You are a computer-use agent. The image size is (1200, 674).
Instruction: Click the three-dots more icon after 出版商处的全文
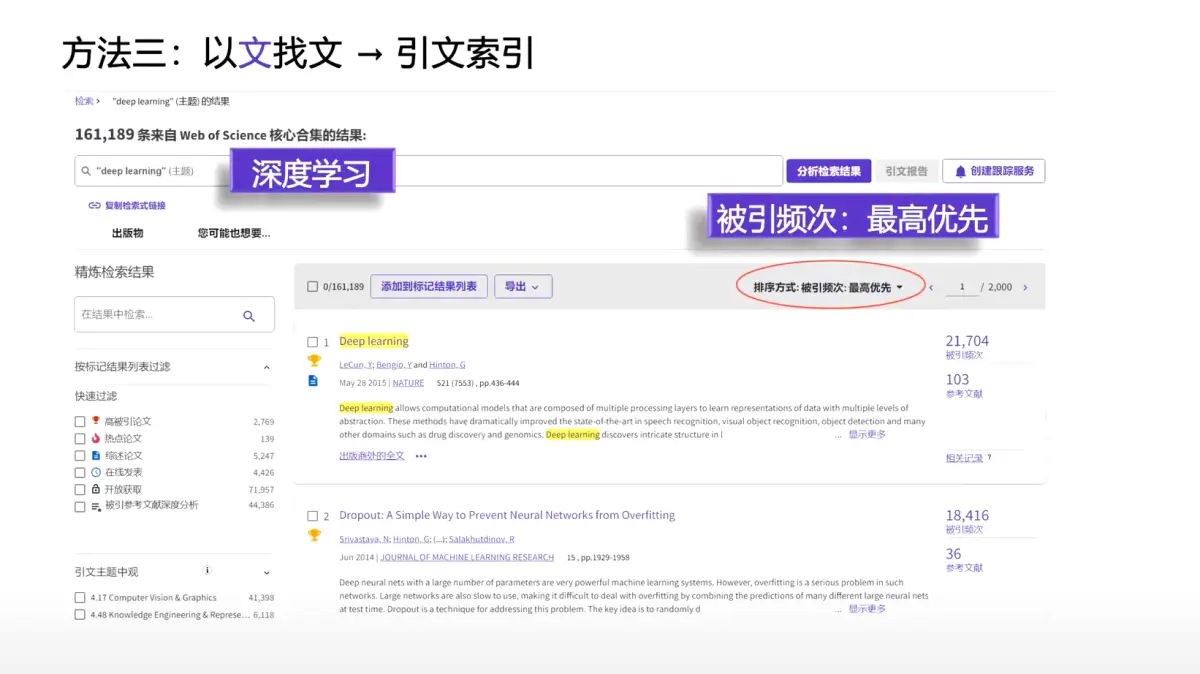click(421, 456)
